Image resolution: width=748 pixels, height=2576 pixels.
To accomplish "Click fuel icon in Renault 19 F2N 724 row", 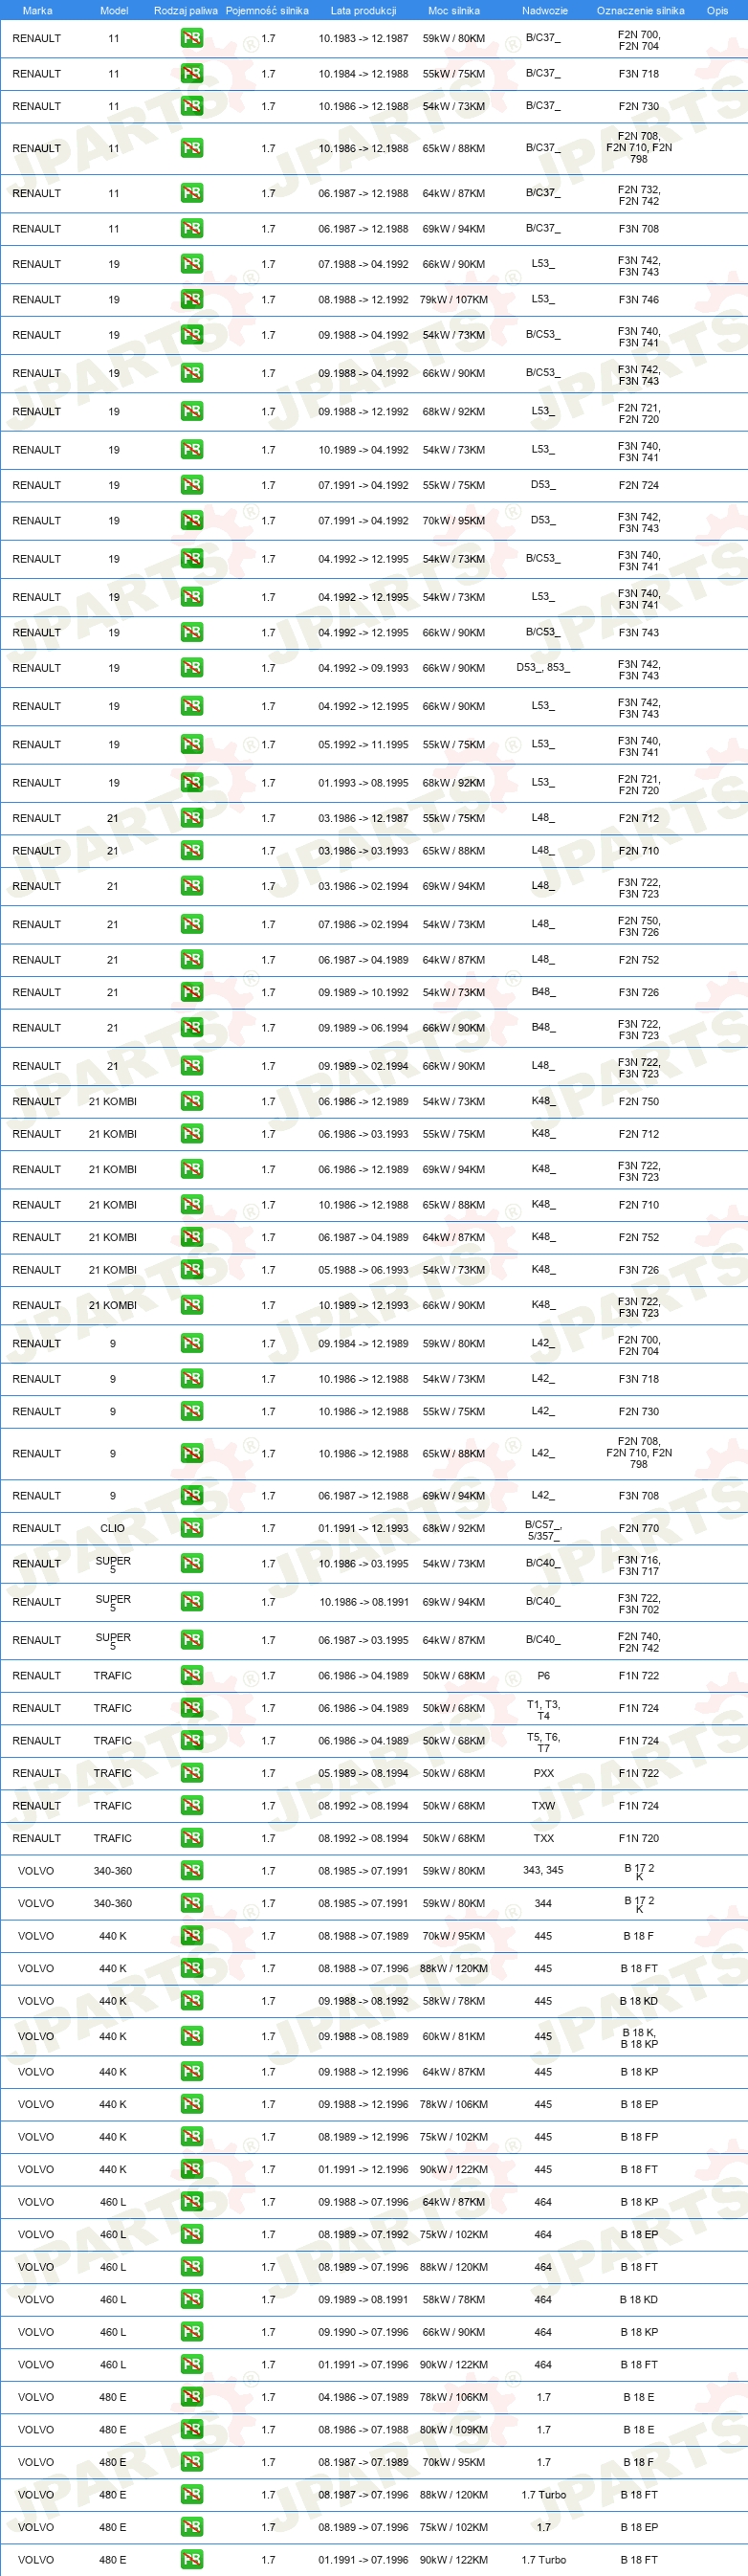I will (x=192, y=485).
